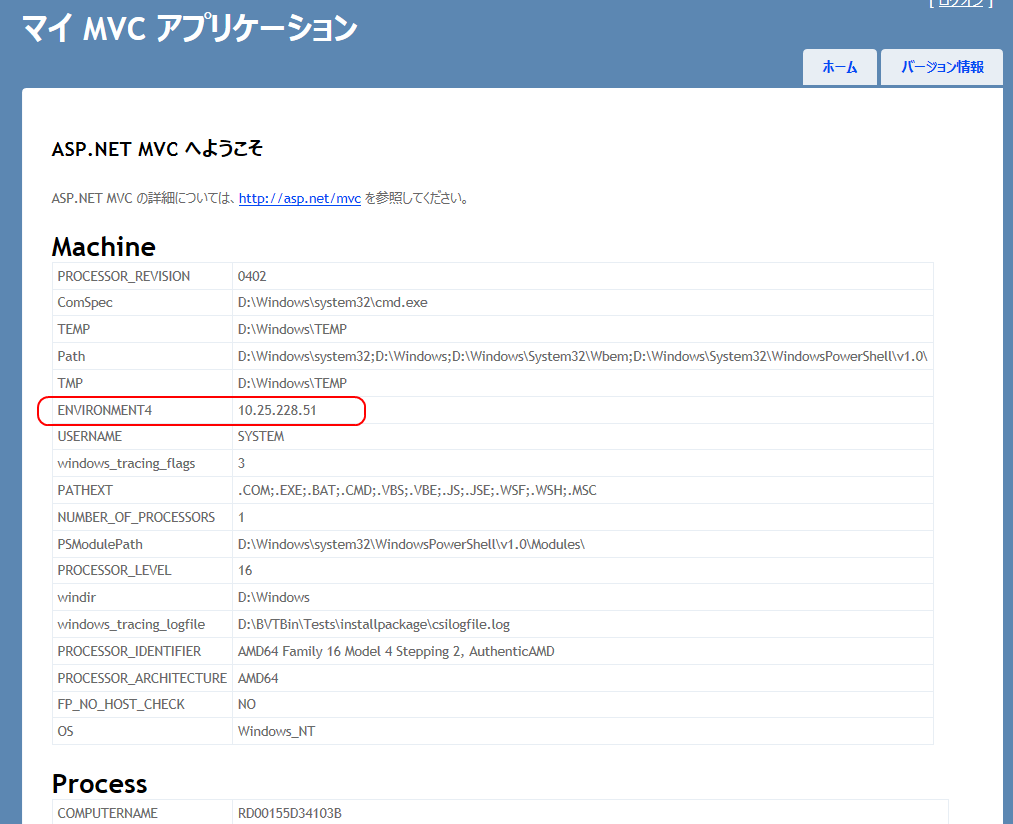Screen dimensions: 1013x824
Task: Select the OS name cell
Action: (142, 731)
